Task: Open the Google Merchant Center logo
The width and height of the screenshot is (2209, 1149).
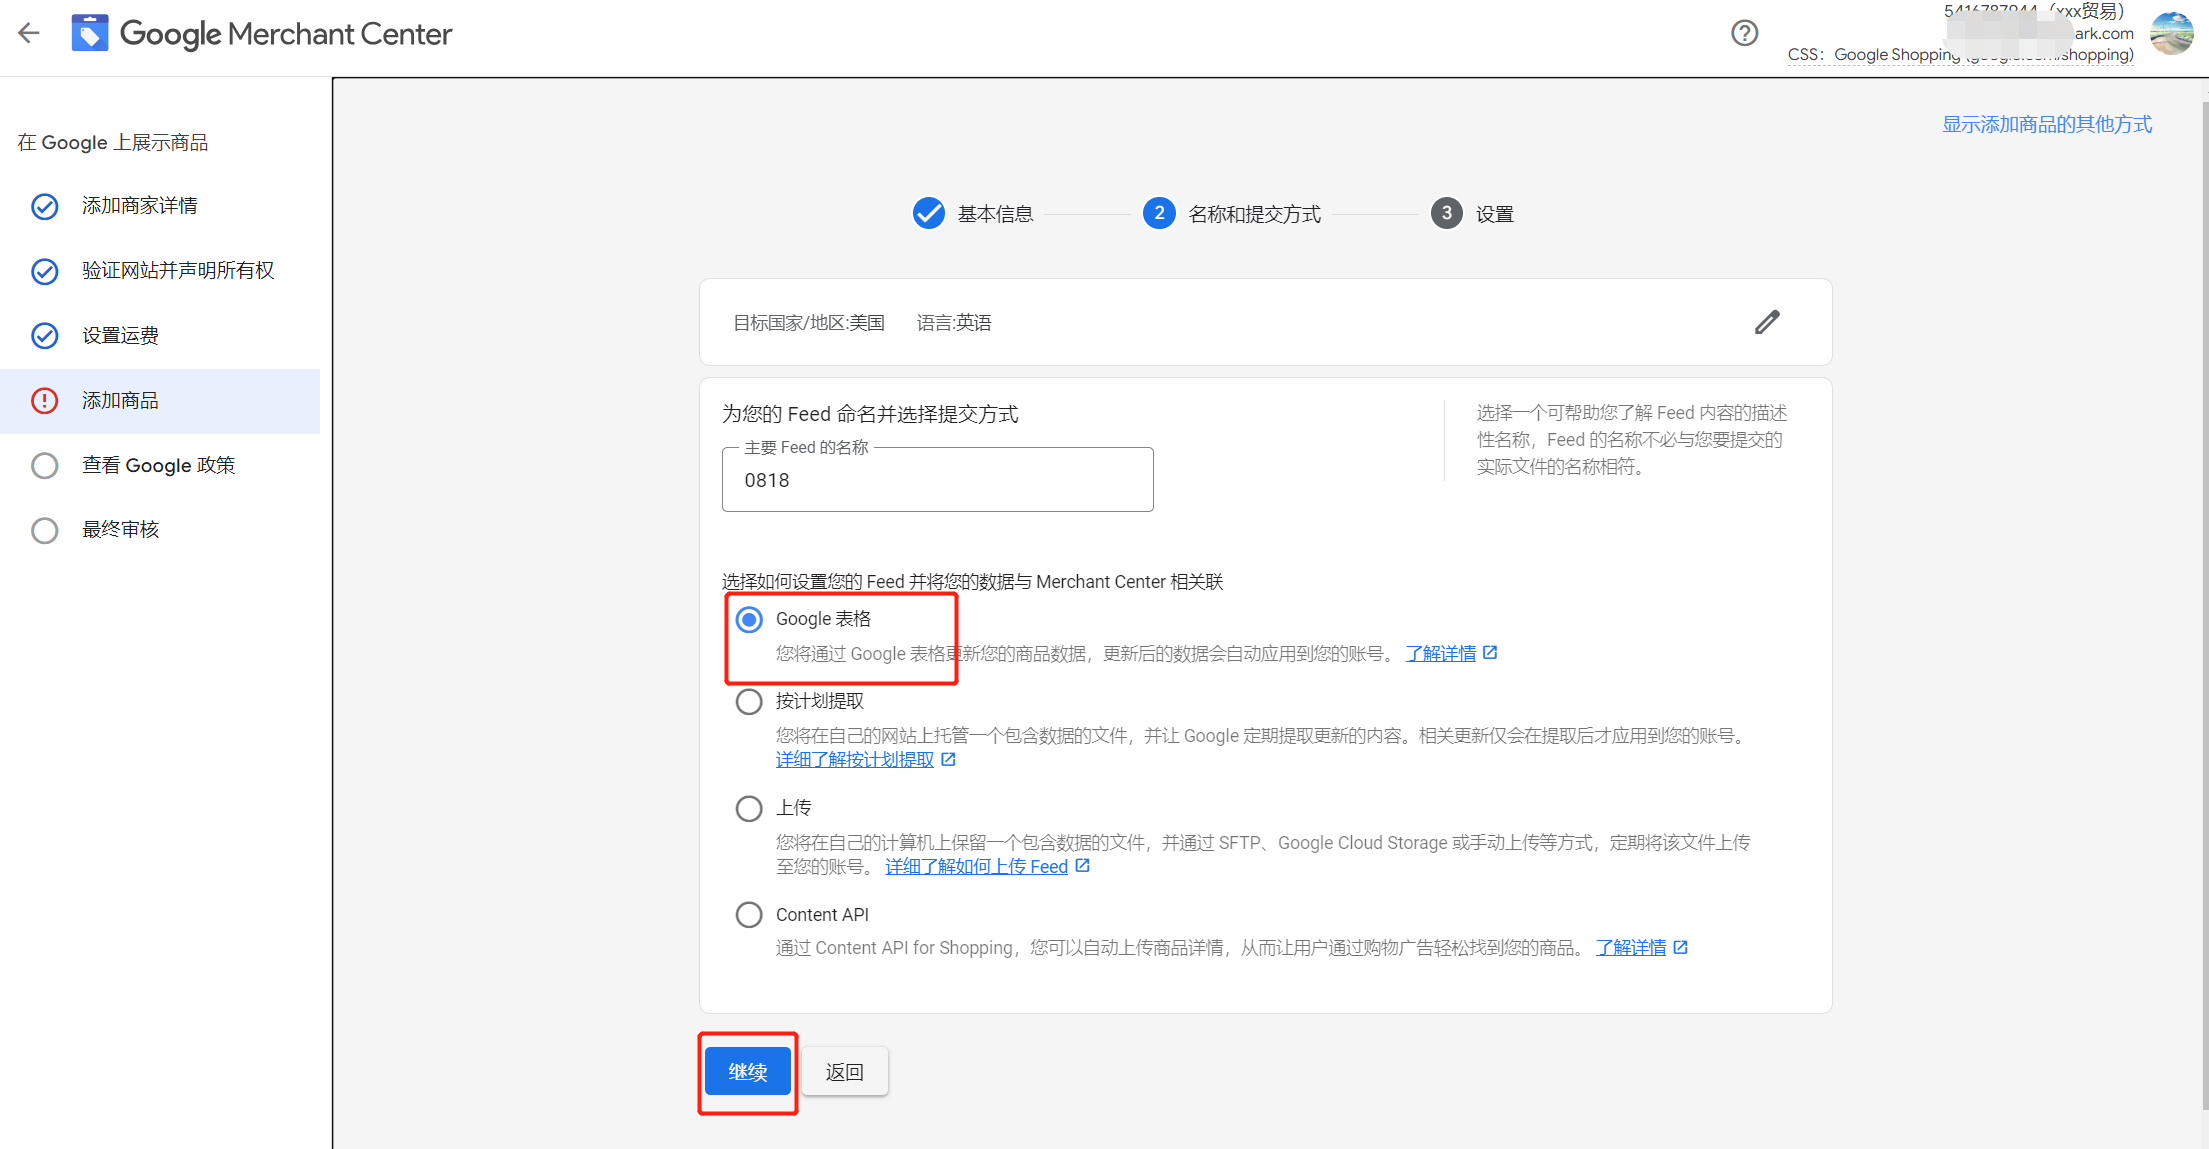Action: 262,34
